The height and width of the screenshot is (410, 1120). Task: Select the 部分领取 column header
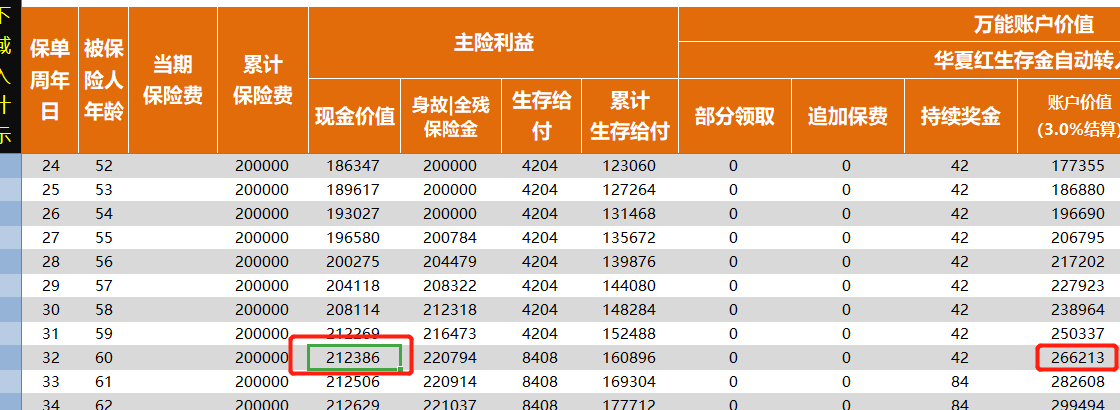pos(735,116)
